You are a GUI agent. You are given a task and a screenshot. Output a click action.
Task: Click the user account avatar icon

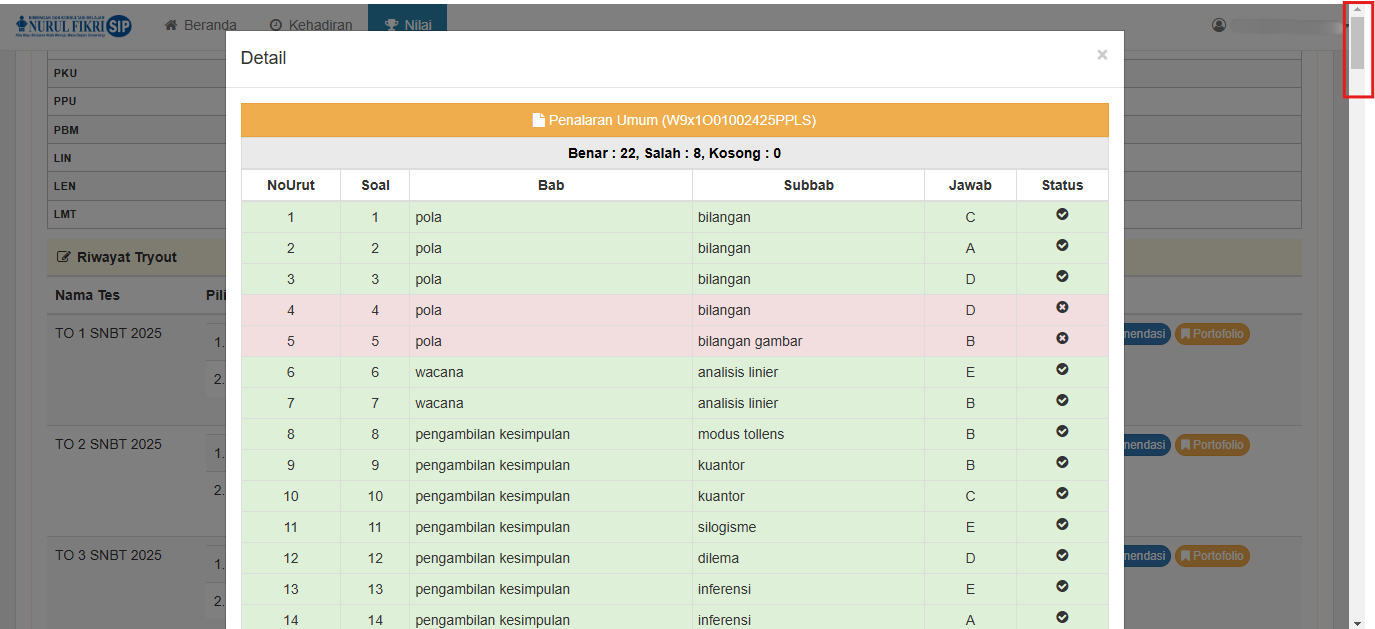tap(1219, 25)
